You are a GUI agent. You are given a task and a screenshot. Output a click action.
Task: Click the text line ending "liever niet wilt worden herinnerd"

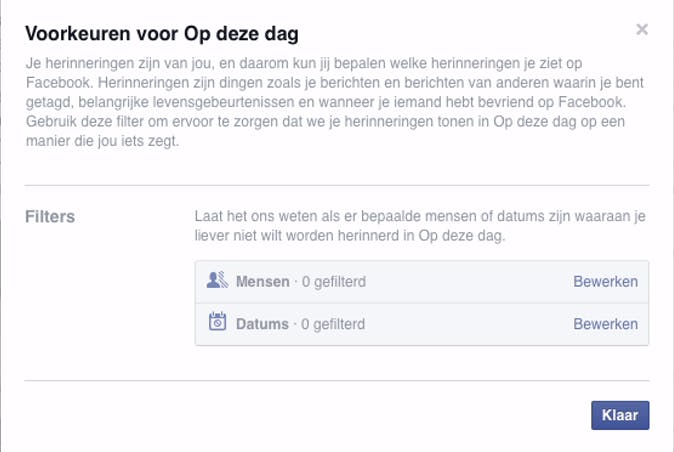tap(350, 236)
